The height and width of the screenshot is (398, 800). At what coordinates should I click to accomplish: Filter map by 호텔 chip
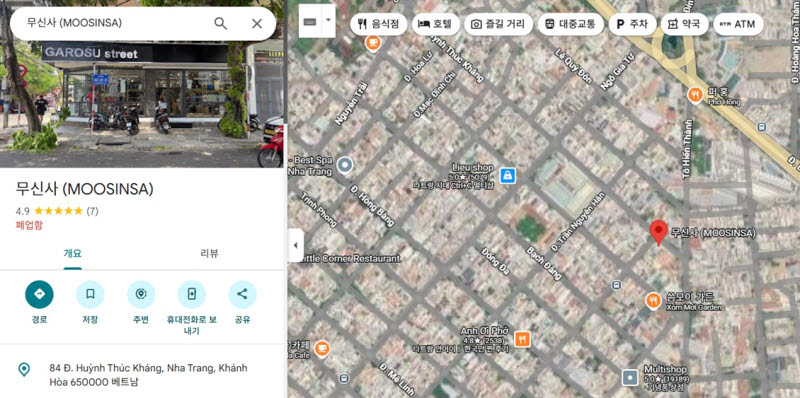[x=436, y=24]
